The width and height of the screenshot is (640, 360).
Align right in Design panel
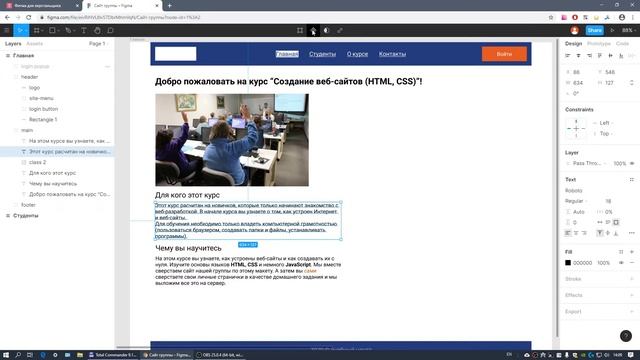pos(589,56)
